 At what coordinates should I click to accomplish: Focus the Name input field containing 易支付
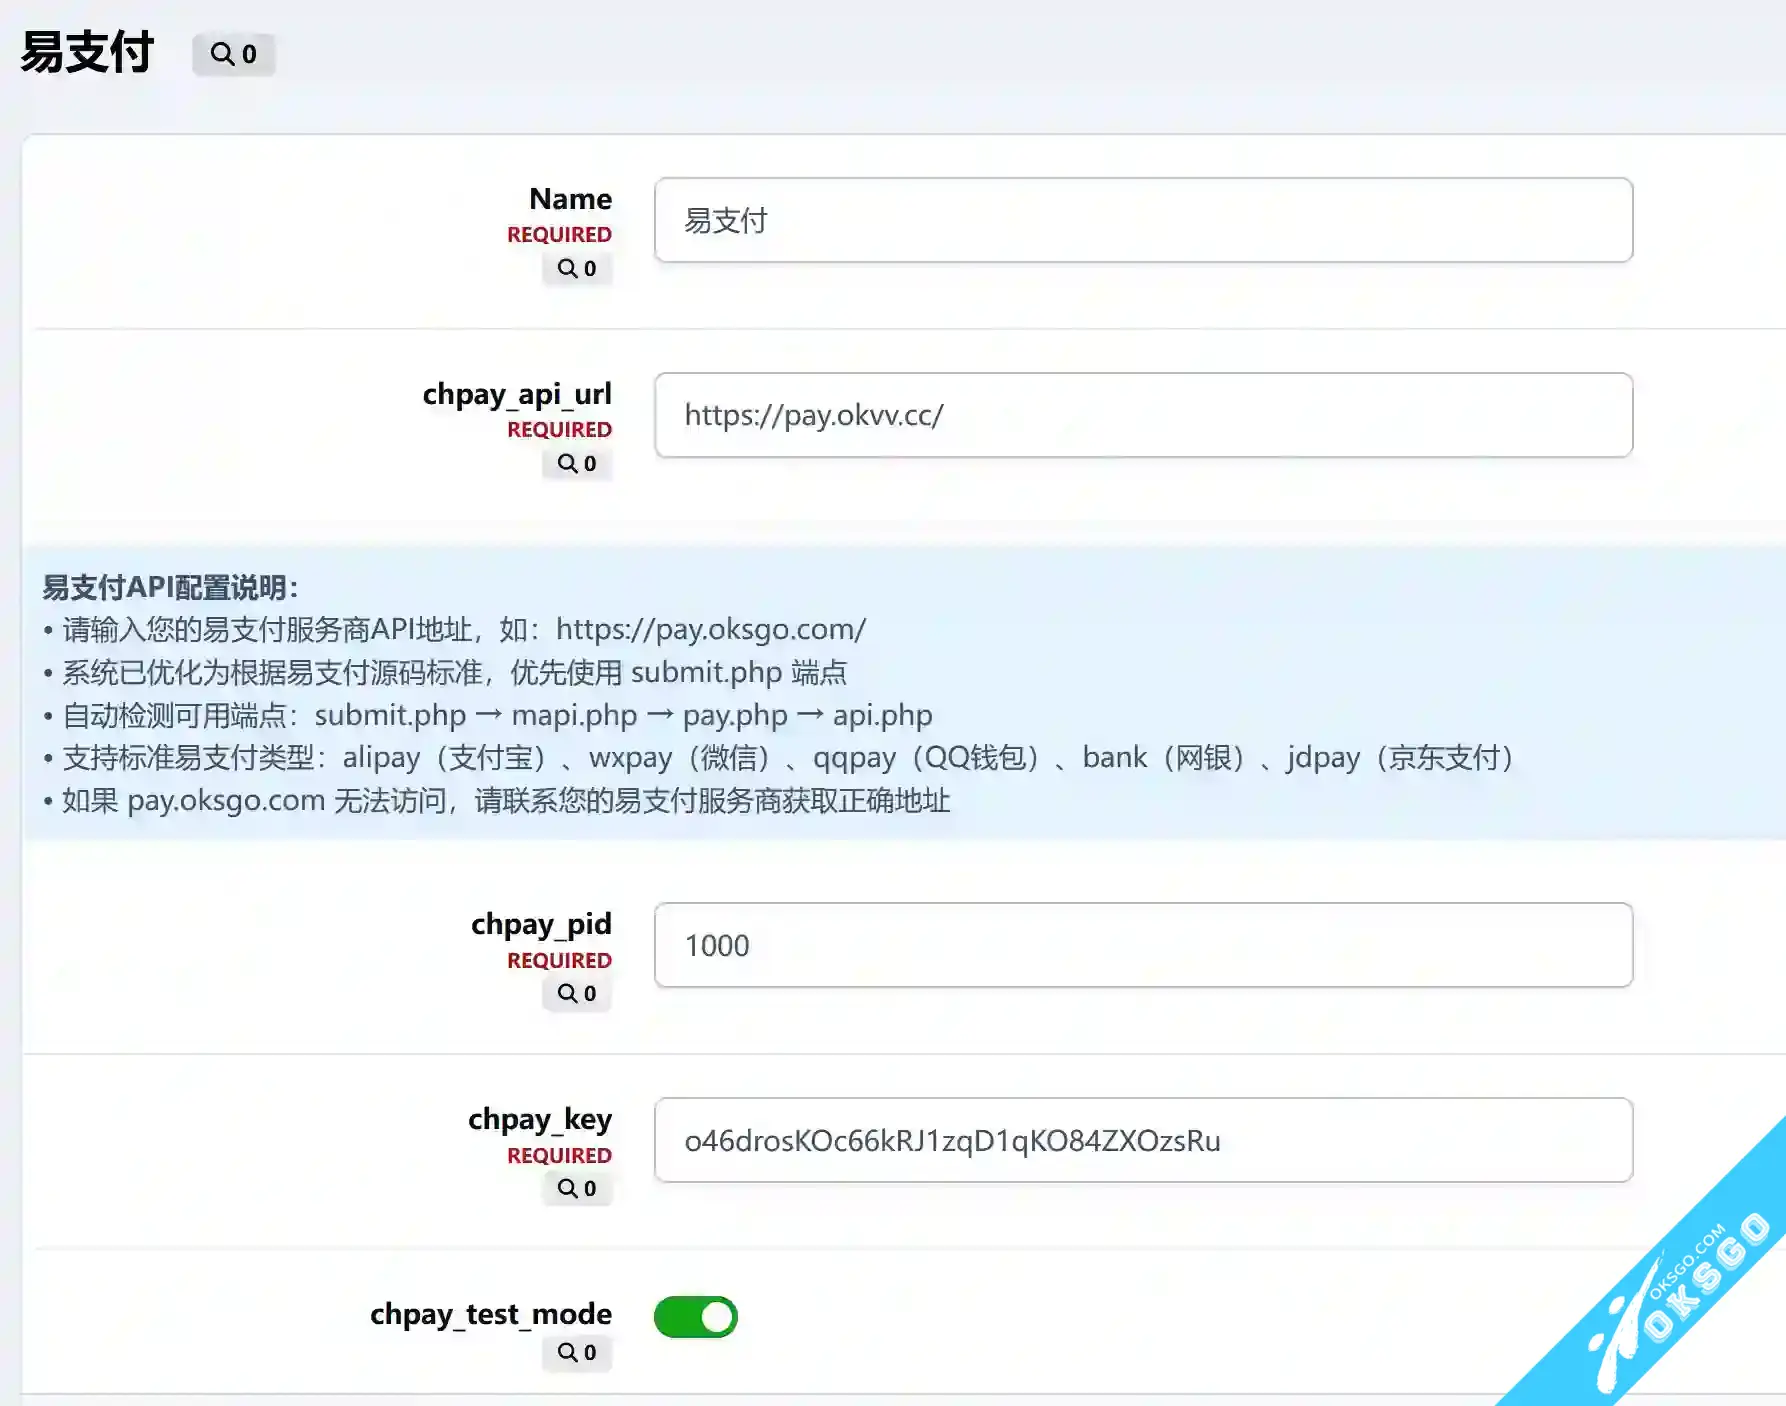pyautogui.click(x=1143, y=220)
